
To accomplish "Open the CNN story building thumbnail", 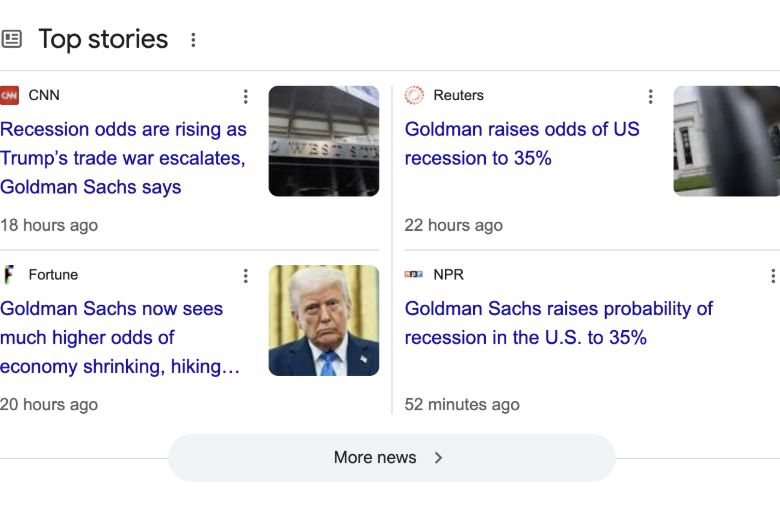I will click(324, 141).
